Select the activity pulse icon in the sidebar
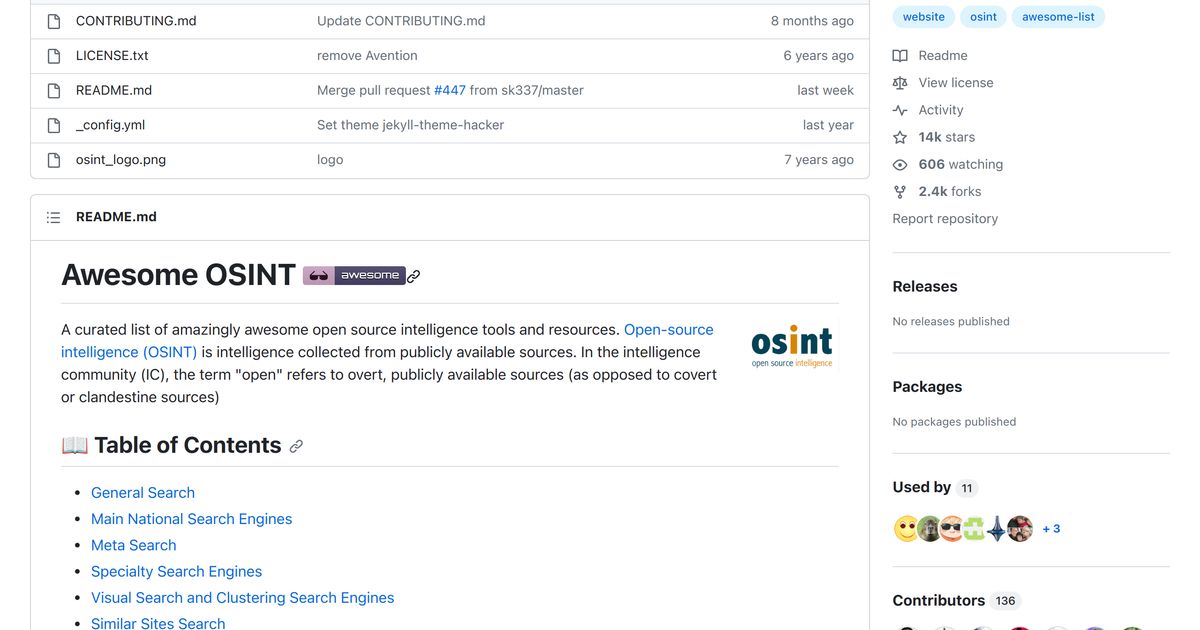 tap(899, 109)
